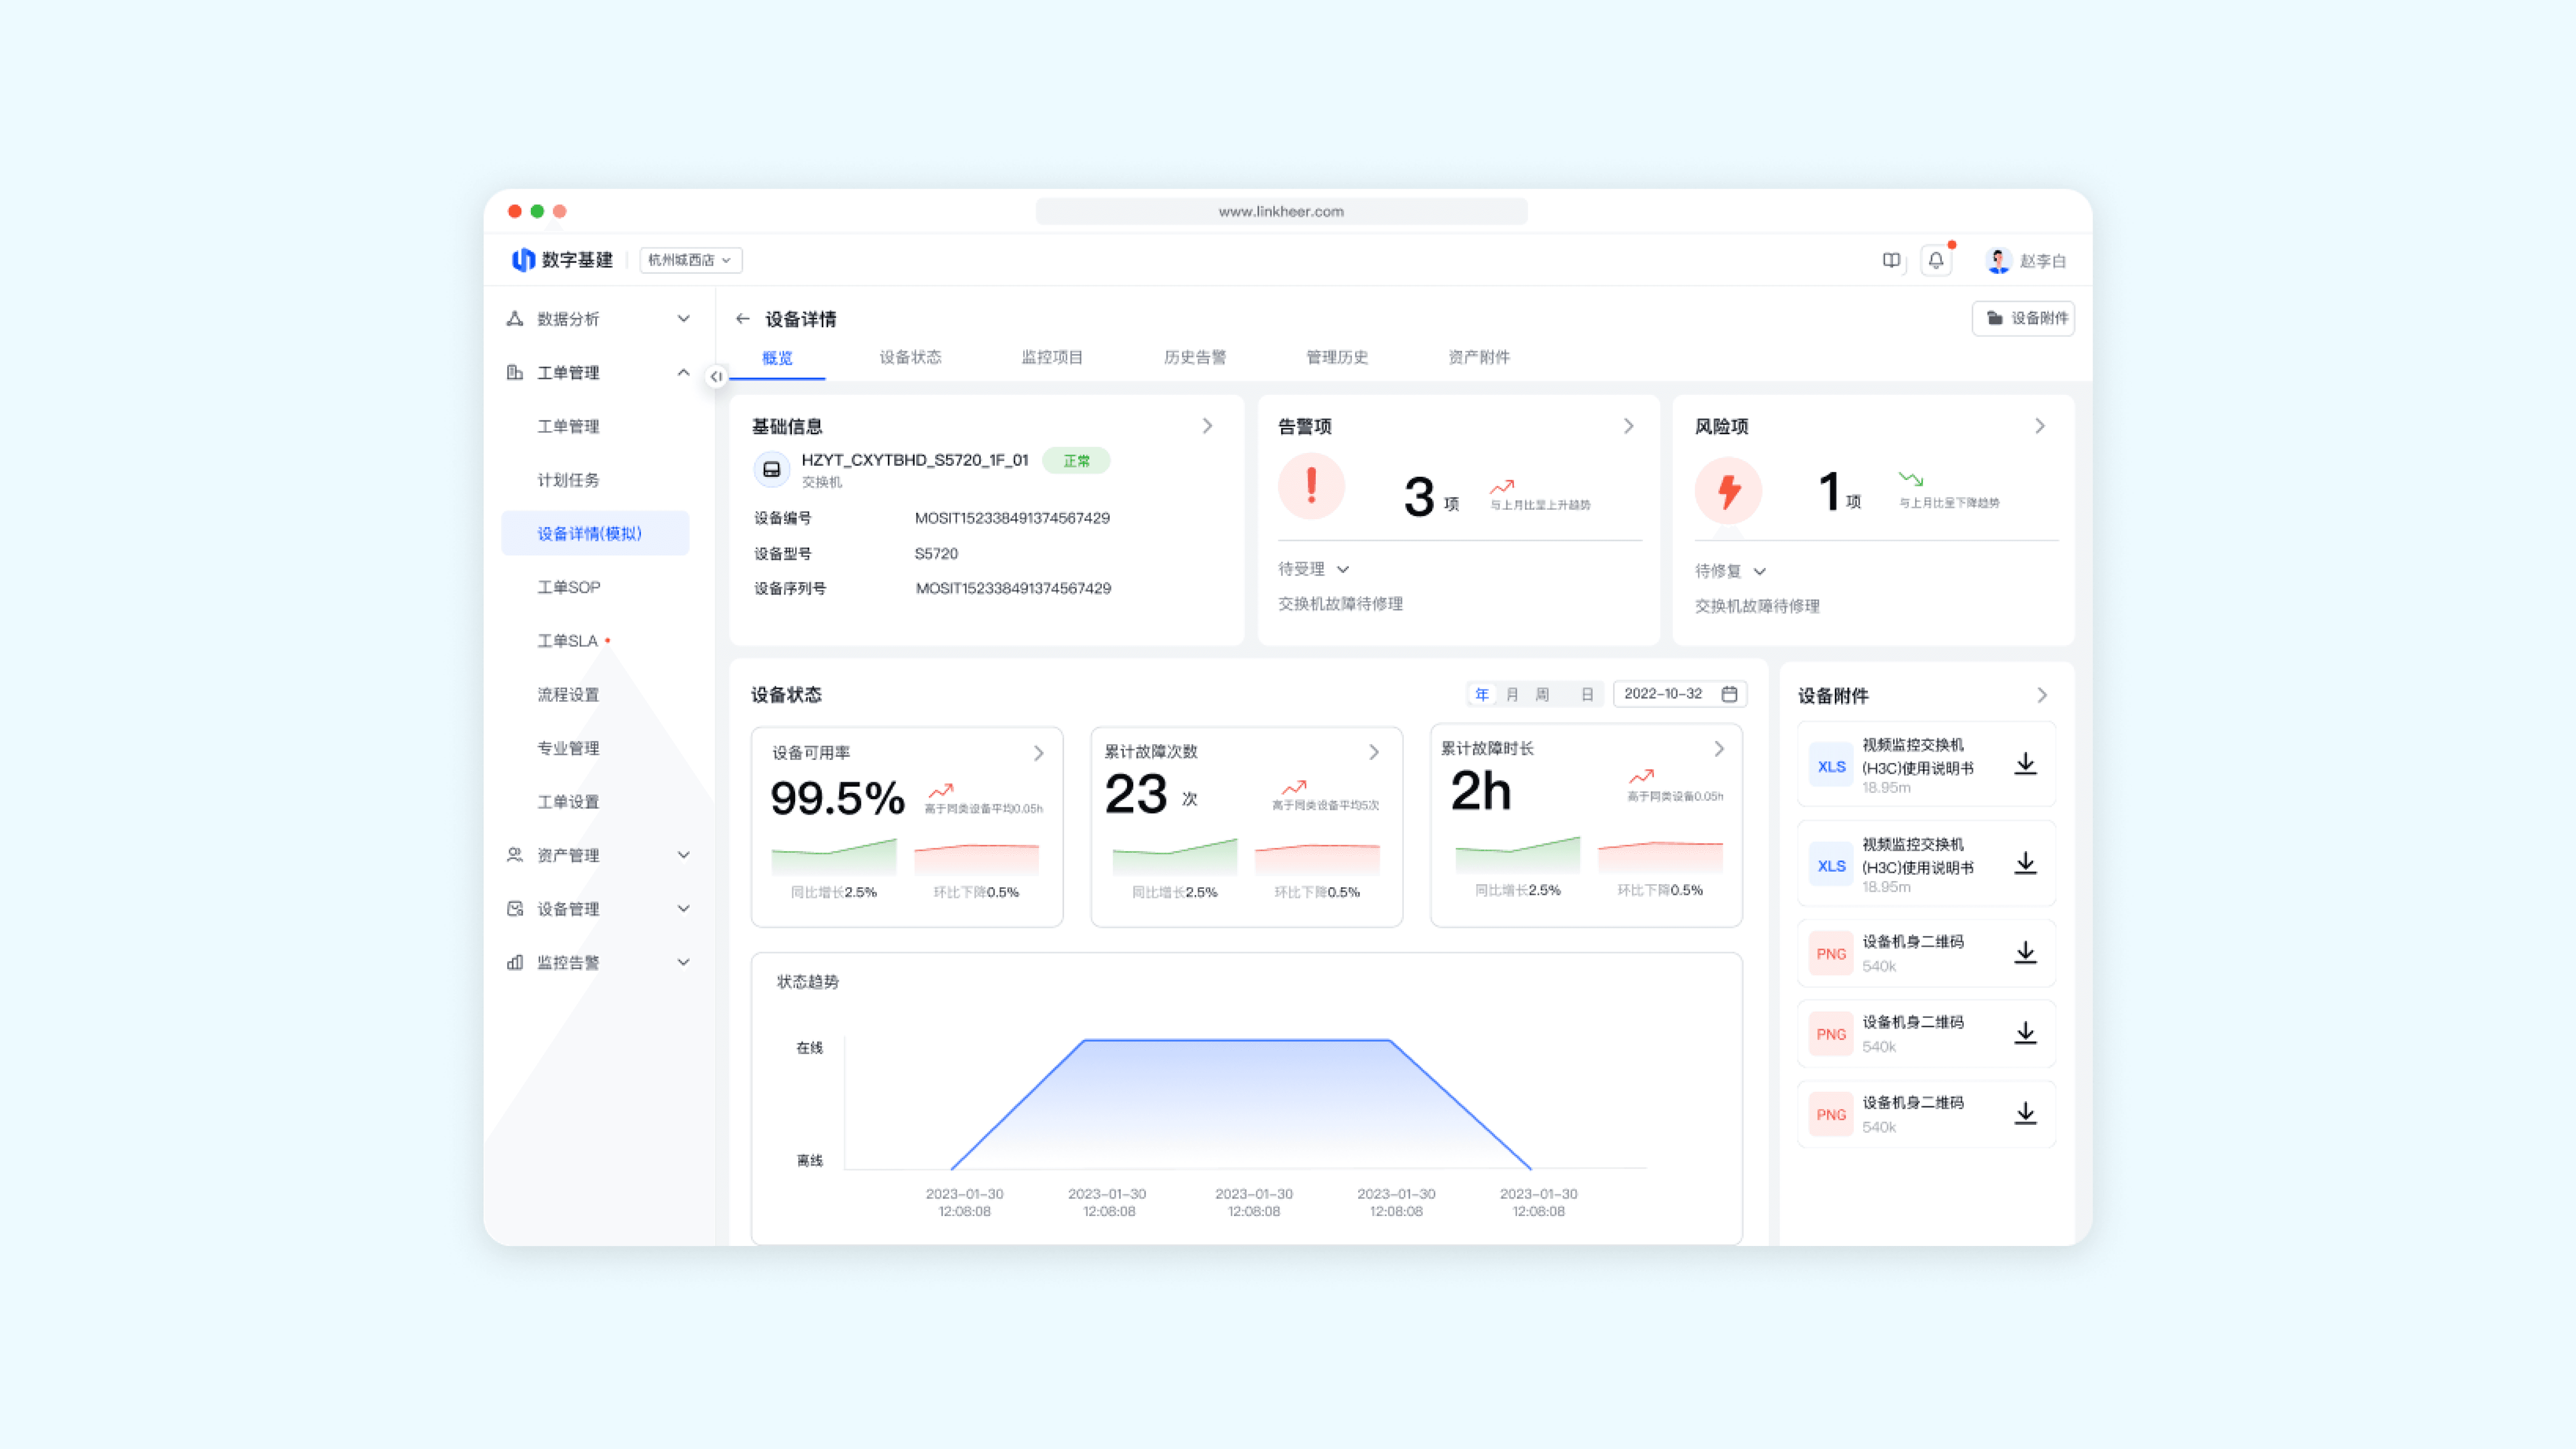Switch to the 管理历史 tab
Image resolution: width=2576 pixels, height=1449 pixels.
(x=1337, y=357)
